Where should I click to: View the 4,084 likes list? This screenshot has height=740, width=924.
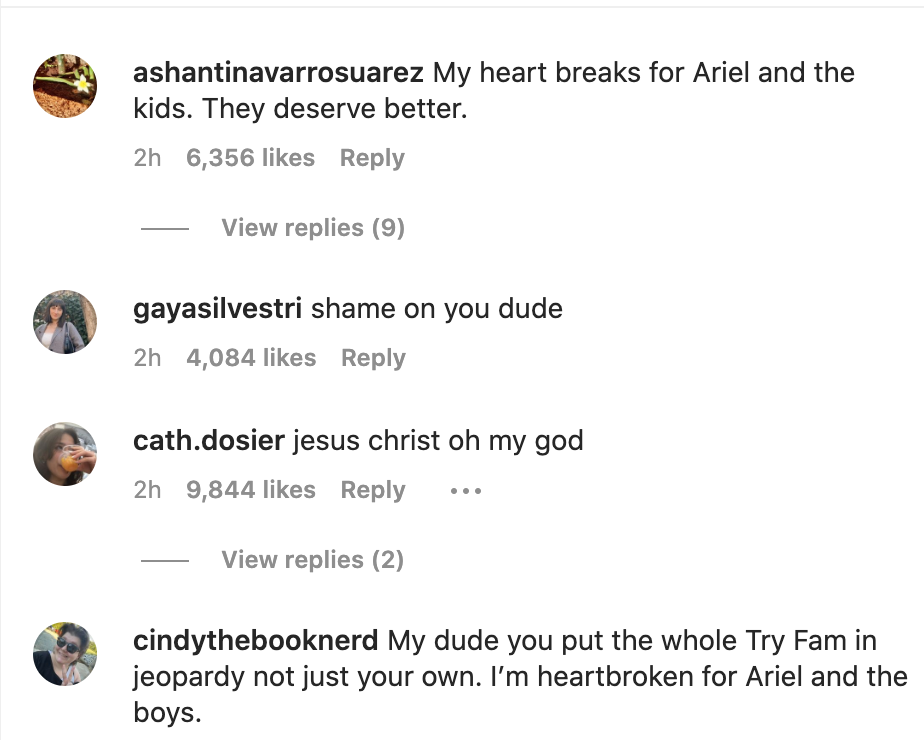(x=251, y=358)
